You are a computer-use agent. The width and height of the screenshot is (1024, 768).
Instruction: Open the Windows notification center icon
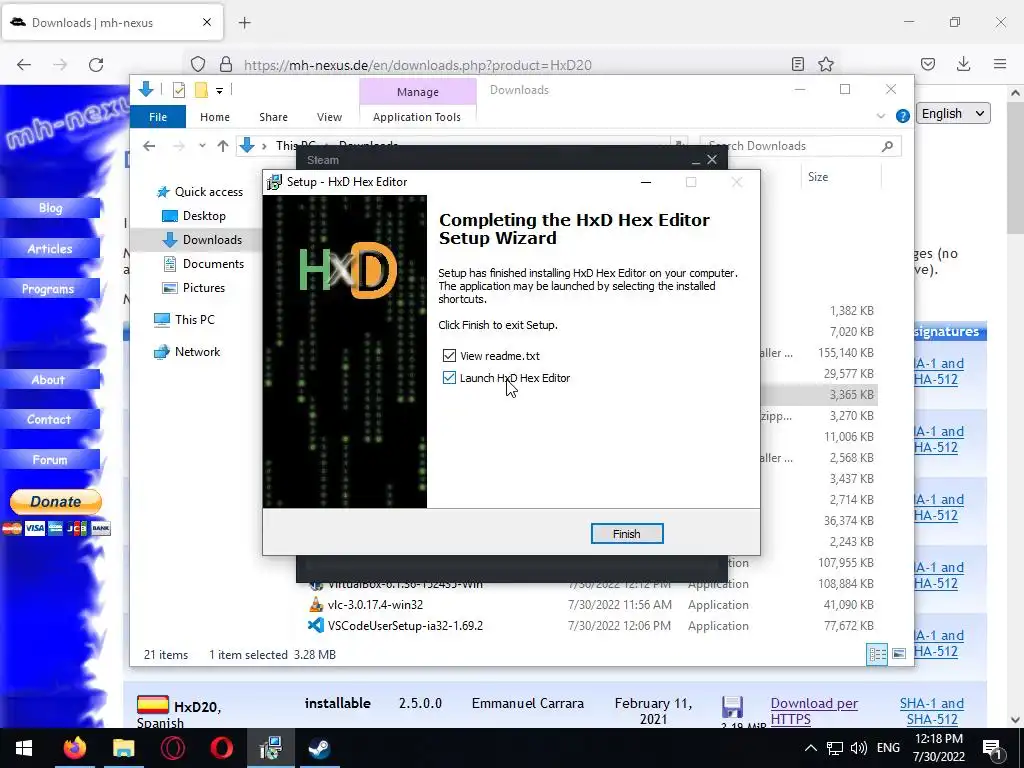[992, 748]
